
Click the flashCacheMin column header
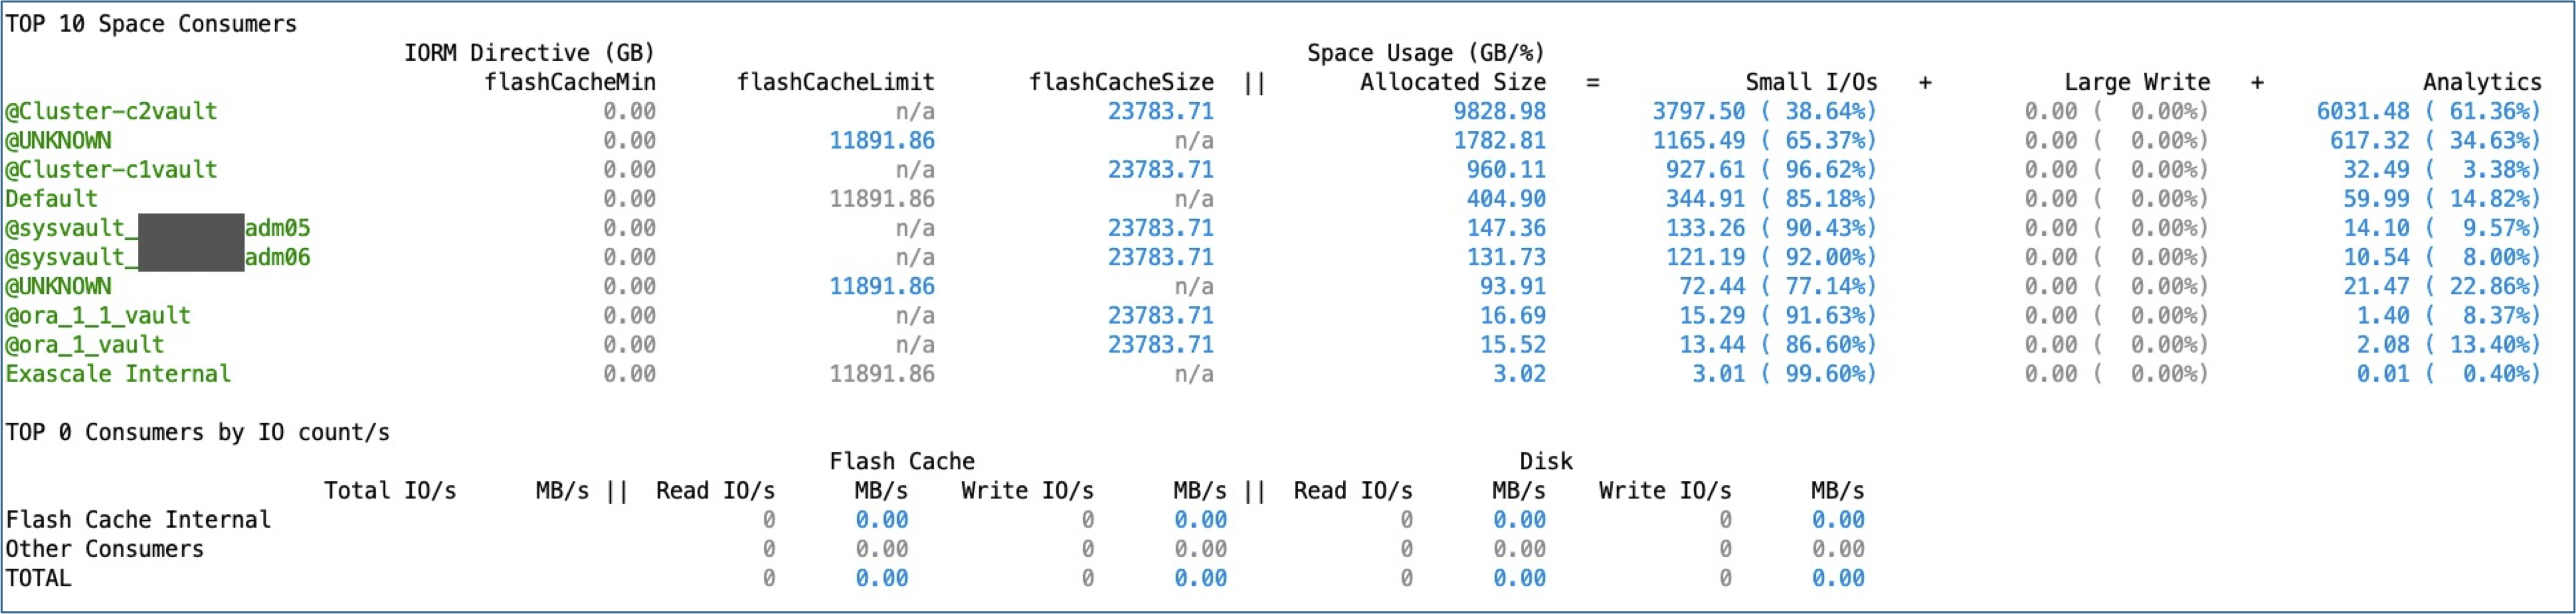pyautogui.click(x=570, y=82)
